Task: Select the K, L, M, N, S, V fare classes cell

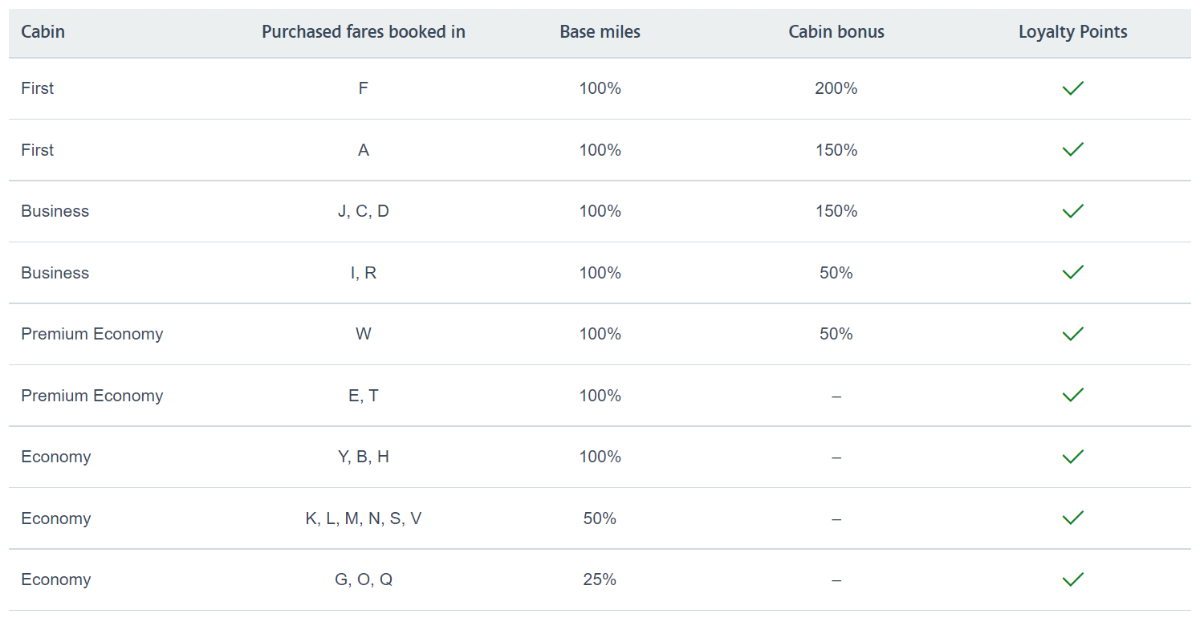Action: tap(363, 518)
